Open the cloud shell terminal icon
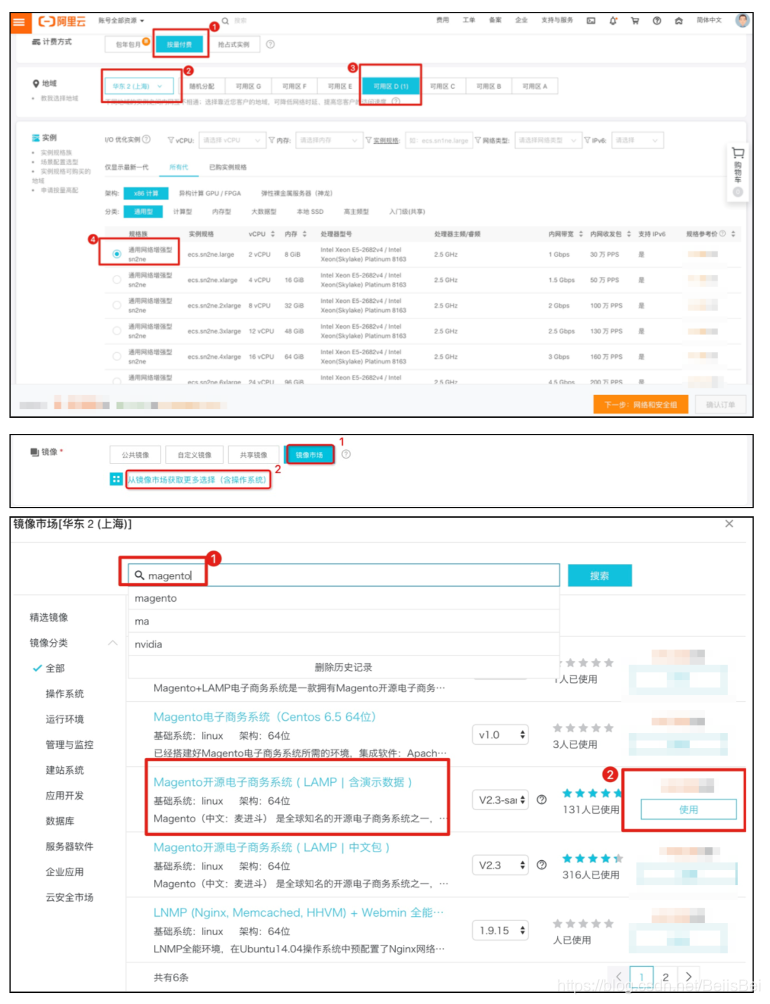Viewport: 770px width, 1004px height. (x=591, y=20)
